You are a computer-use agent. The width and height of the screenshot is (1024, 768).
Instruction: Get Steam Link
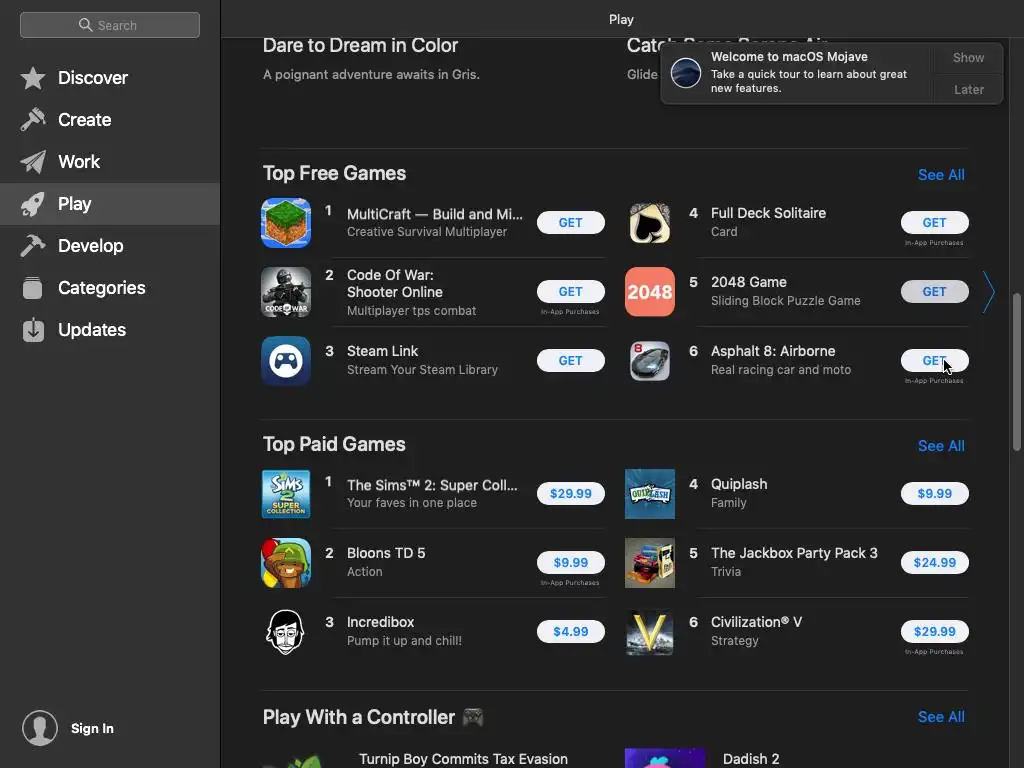570,360
